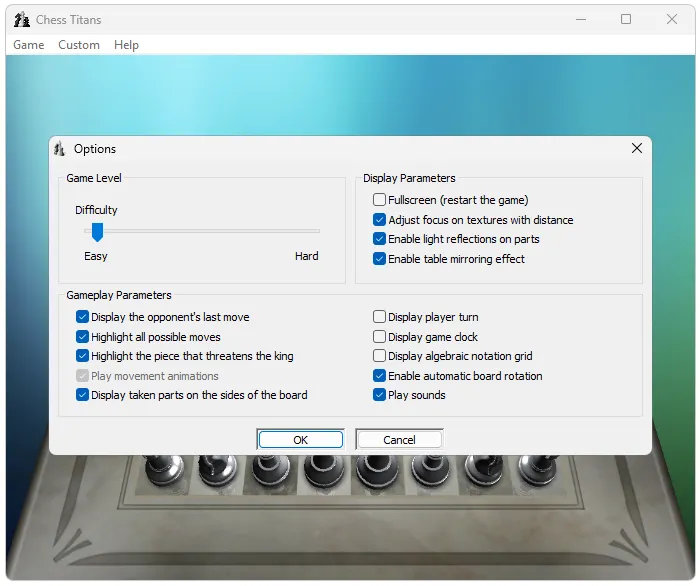700x586 pixels.
Task: Turn off the Play sounds checkbox
Action: click(379, 395)
